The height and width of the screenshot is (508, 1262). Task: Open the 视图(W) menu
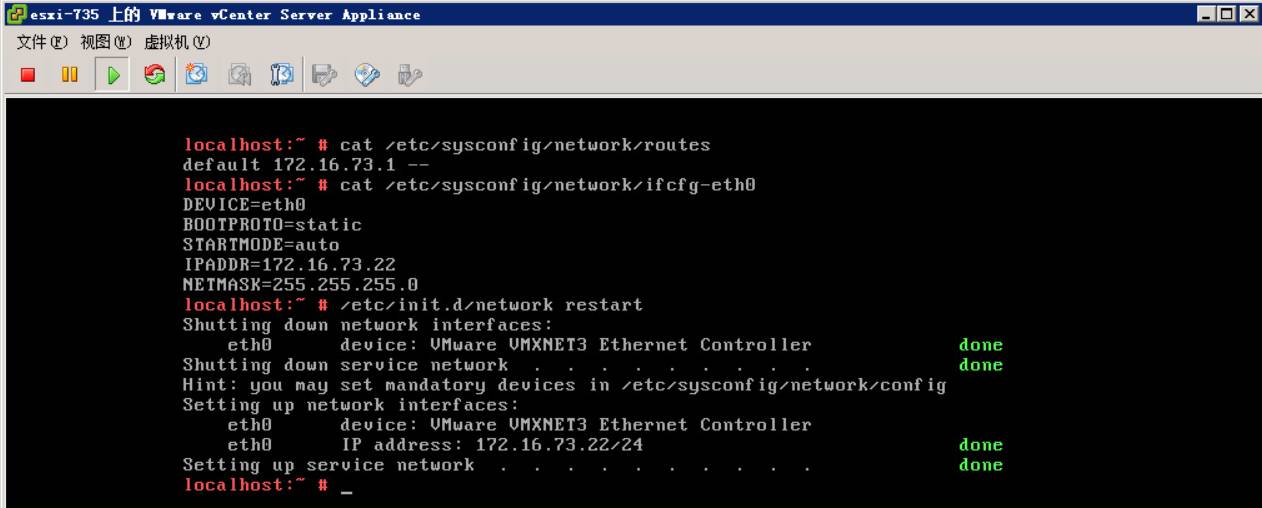pos(106,42)
